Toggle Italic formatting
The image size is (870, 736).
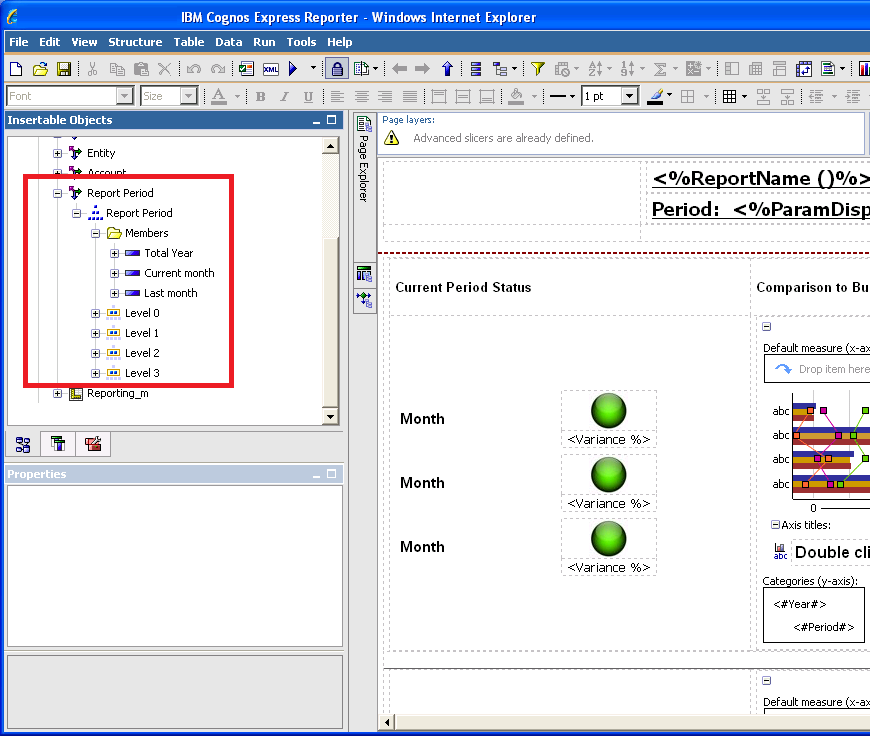[x=284, y=97]
